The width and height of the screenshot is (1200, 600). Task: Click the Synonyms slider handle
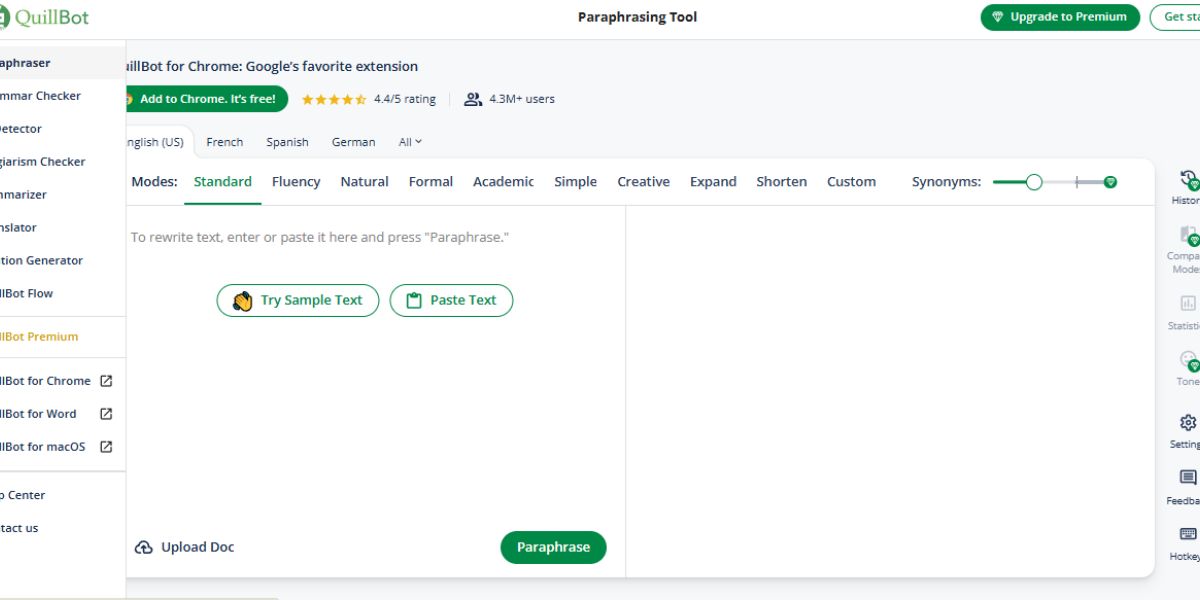pos(1034,182)
